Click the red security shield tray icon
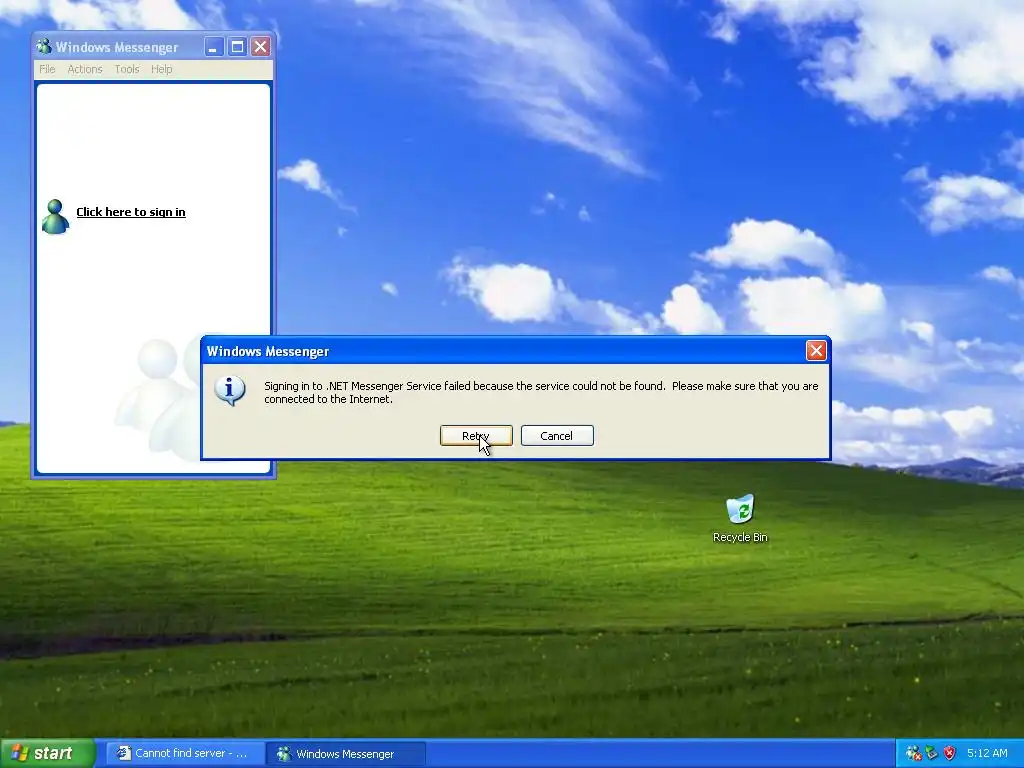Image resolution: width=1024 pixels, height=768 pixels. tap(950, 754)
